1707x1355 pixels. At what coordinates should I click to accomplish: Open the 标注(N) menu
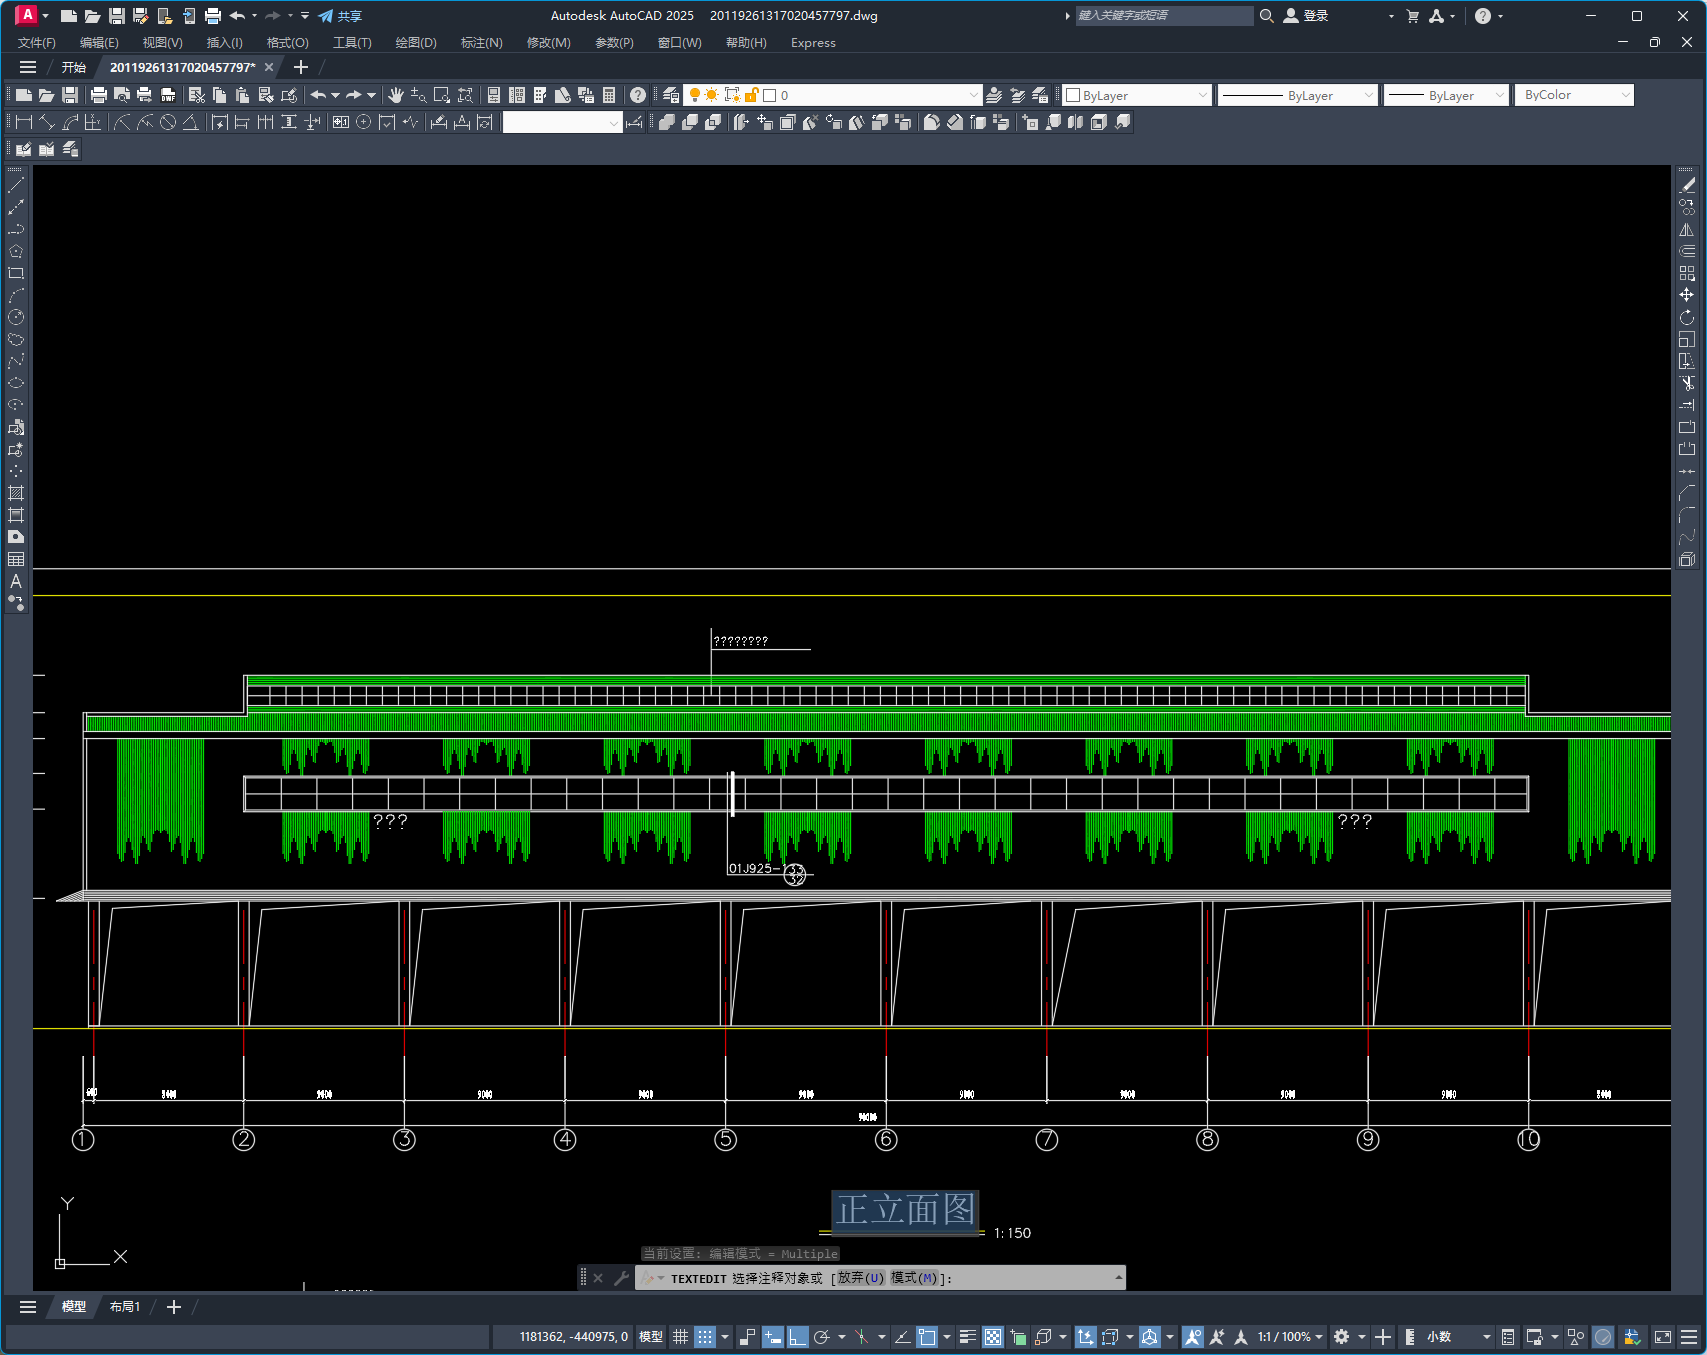481,43
